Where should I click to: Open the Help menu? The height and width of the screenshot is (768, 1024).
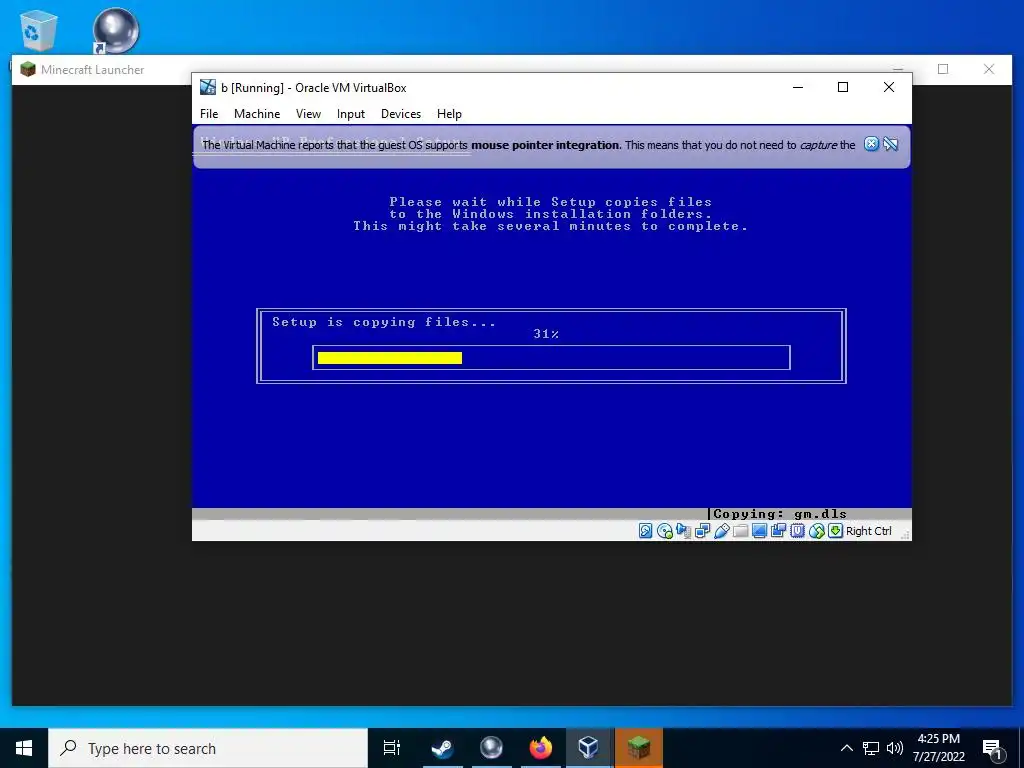pos(449,114)
